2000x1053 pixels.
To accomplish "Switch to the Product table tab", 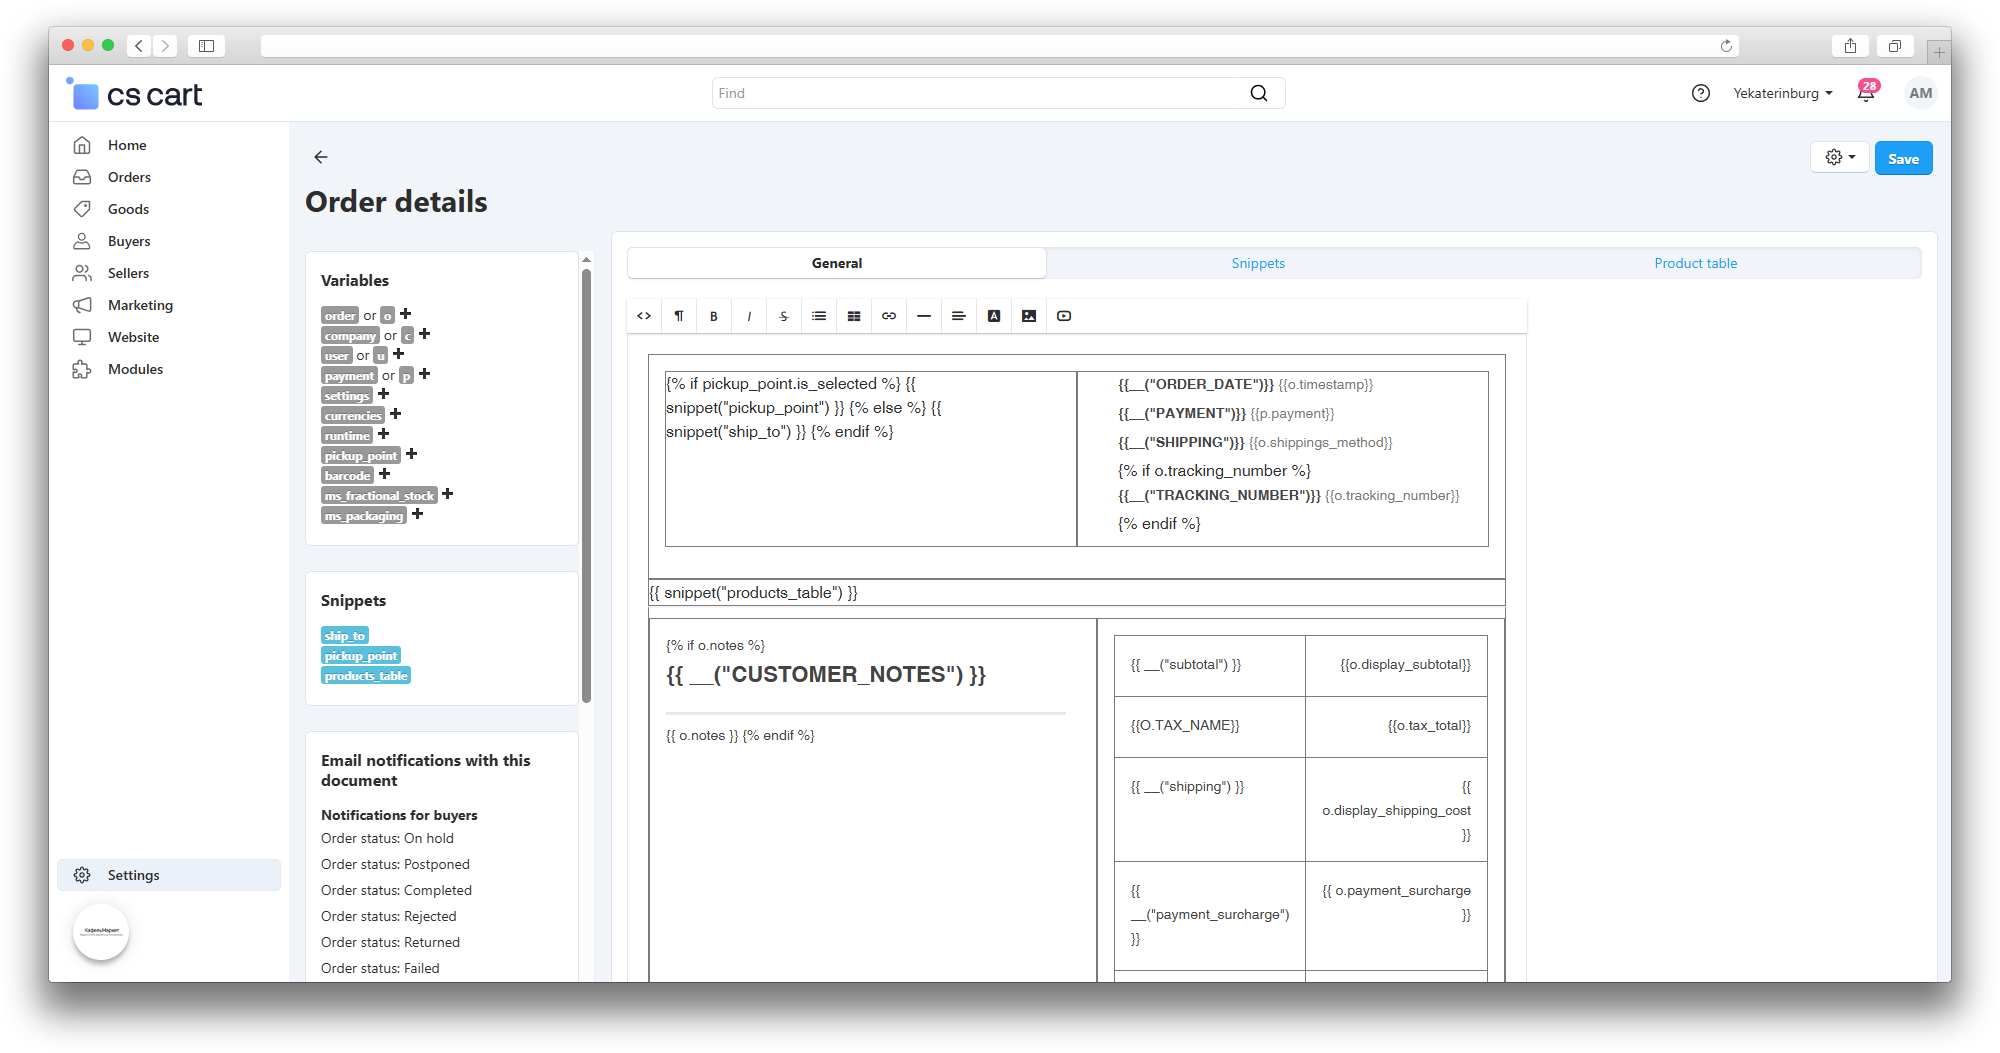I will 1695,263.
